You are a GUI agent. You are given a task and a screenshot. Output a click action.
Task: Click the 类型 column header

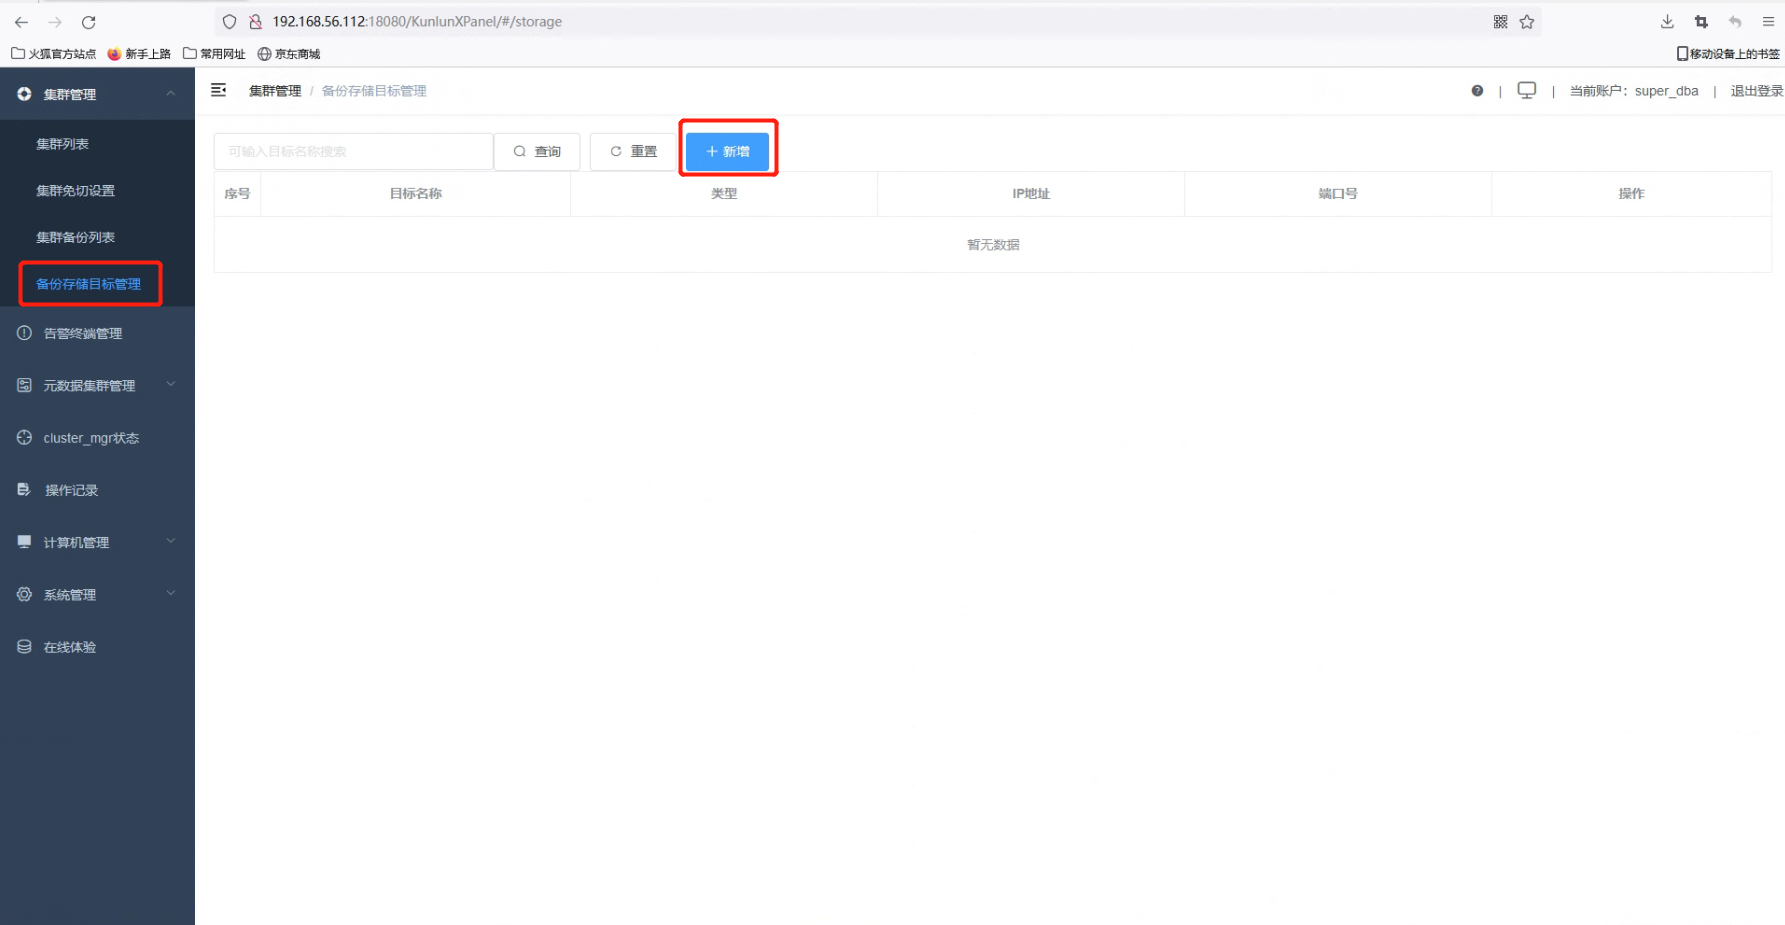point(724,194)
